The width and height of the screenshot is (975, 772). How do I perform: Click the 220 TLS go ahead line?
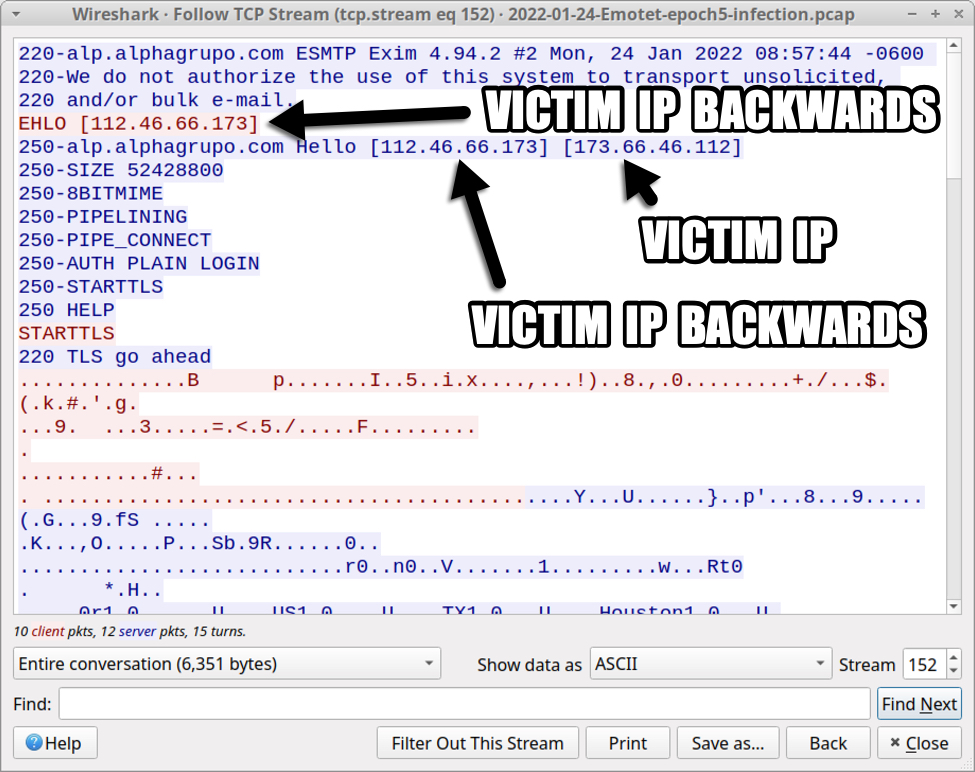(x=114, y=356)
